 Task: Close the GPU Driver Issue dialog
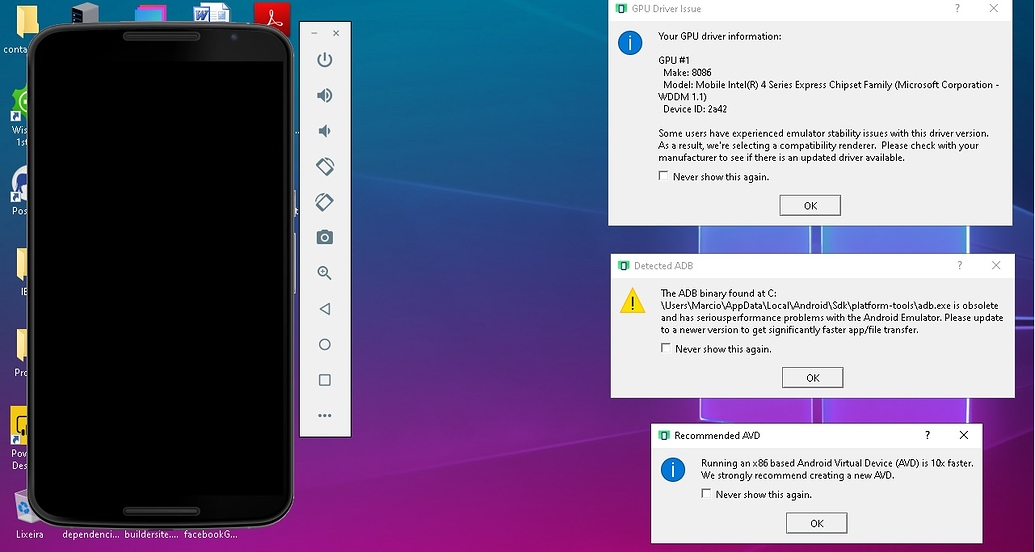[993, 9]
